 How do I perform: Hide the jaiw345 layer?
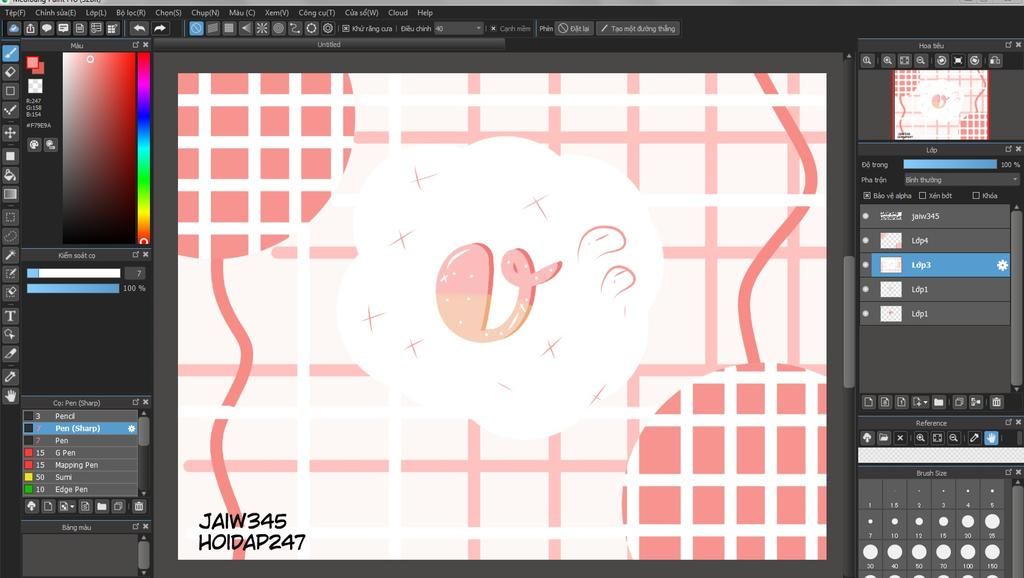coord(866,216)
